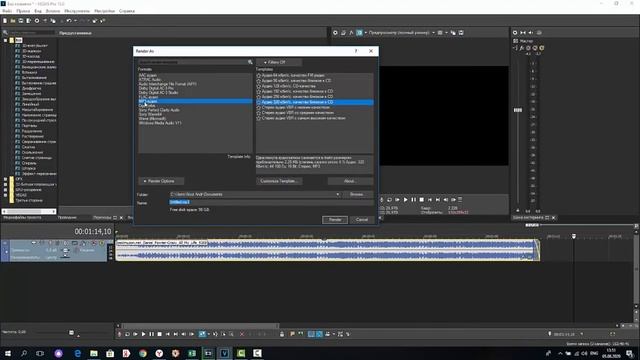Expand the VEGAS folder in tree
Screen dimensions: 640x360
[5, 195]
